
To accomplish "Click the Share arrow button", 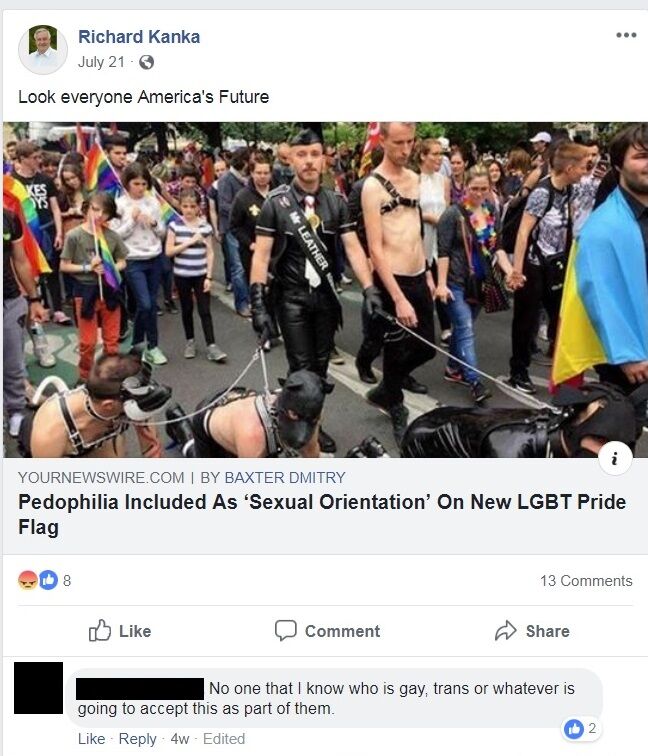I will click(x=532, y=631).
